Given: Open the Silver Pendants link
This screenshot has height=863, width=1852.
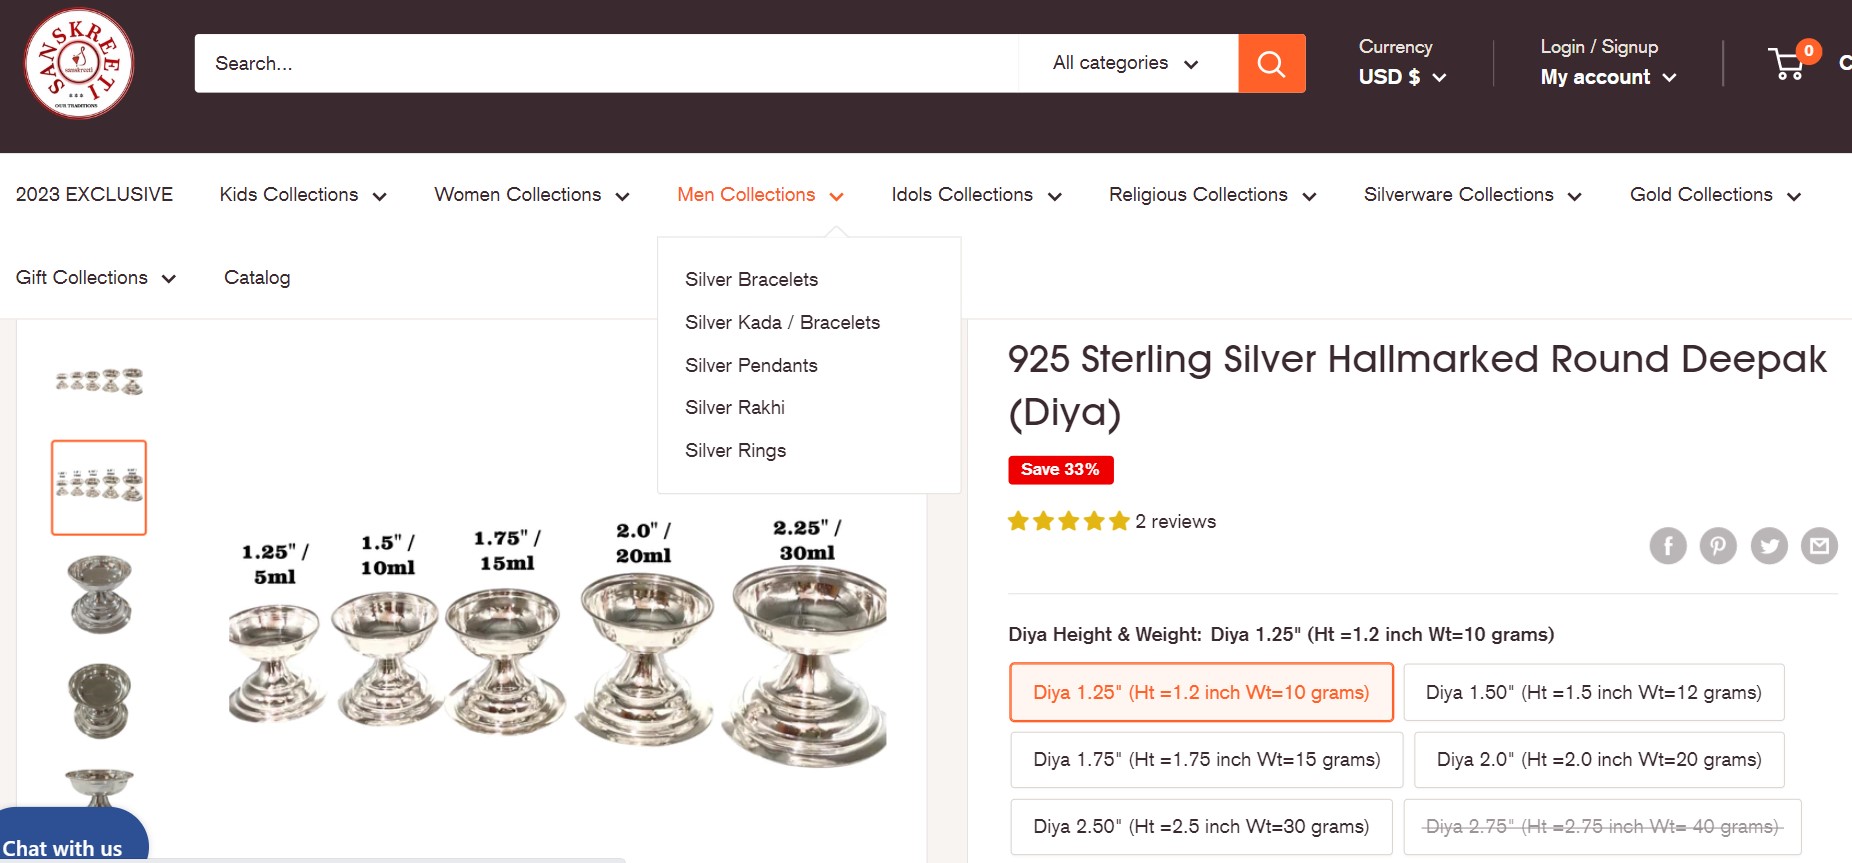Looking at the screenshot, I should [x=750, y=365].
